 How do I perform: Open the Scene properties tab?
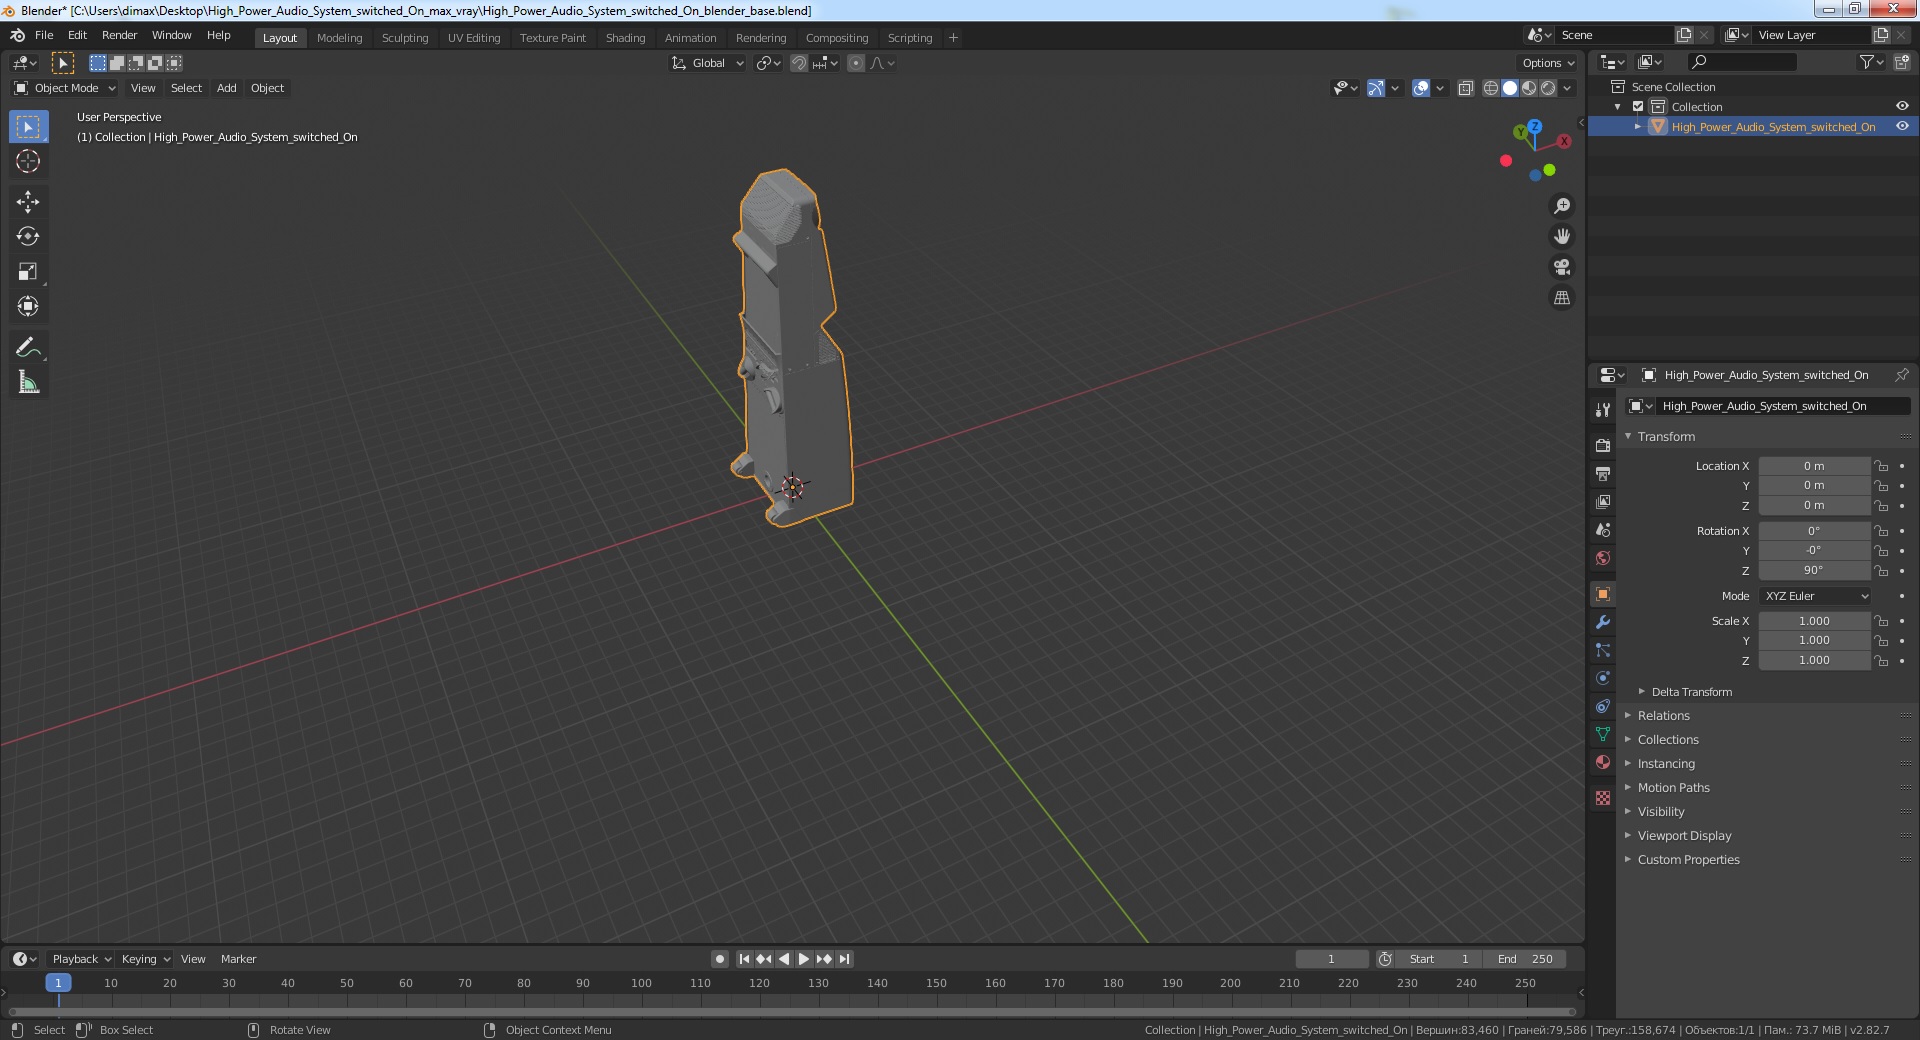1603,529
